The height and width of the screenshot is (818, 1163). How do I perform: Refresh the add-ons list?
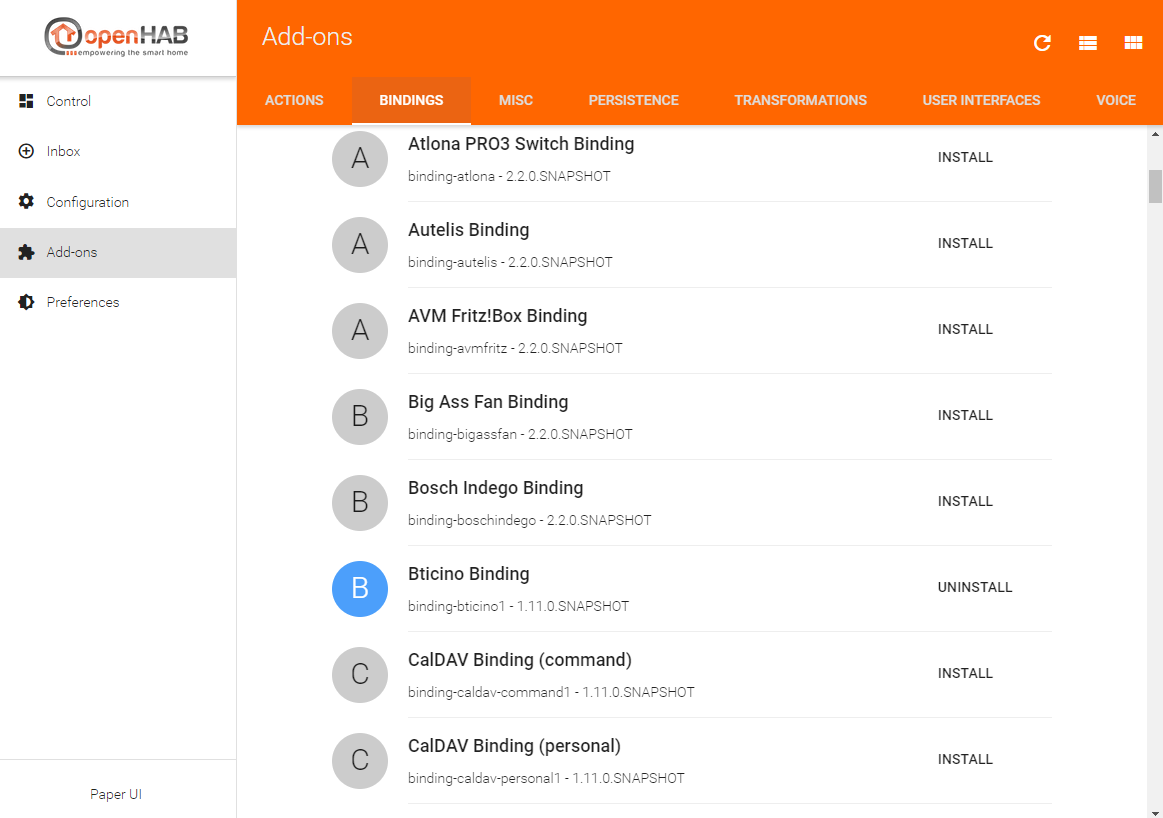1042,43
